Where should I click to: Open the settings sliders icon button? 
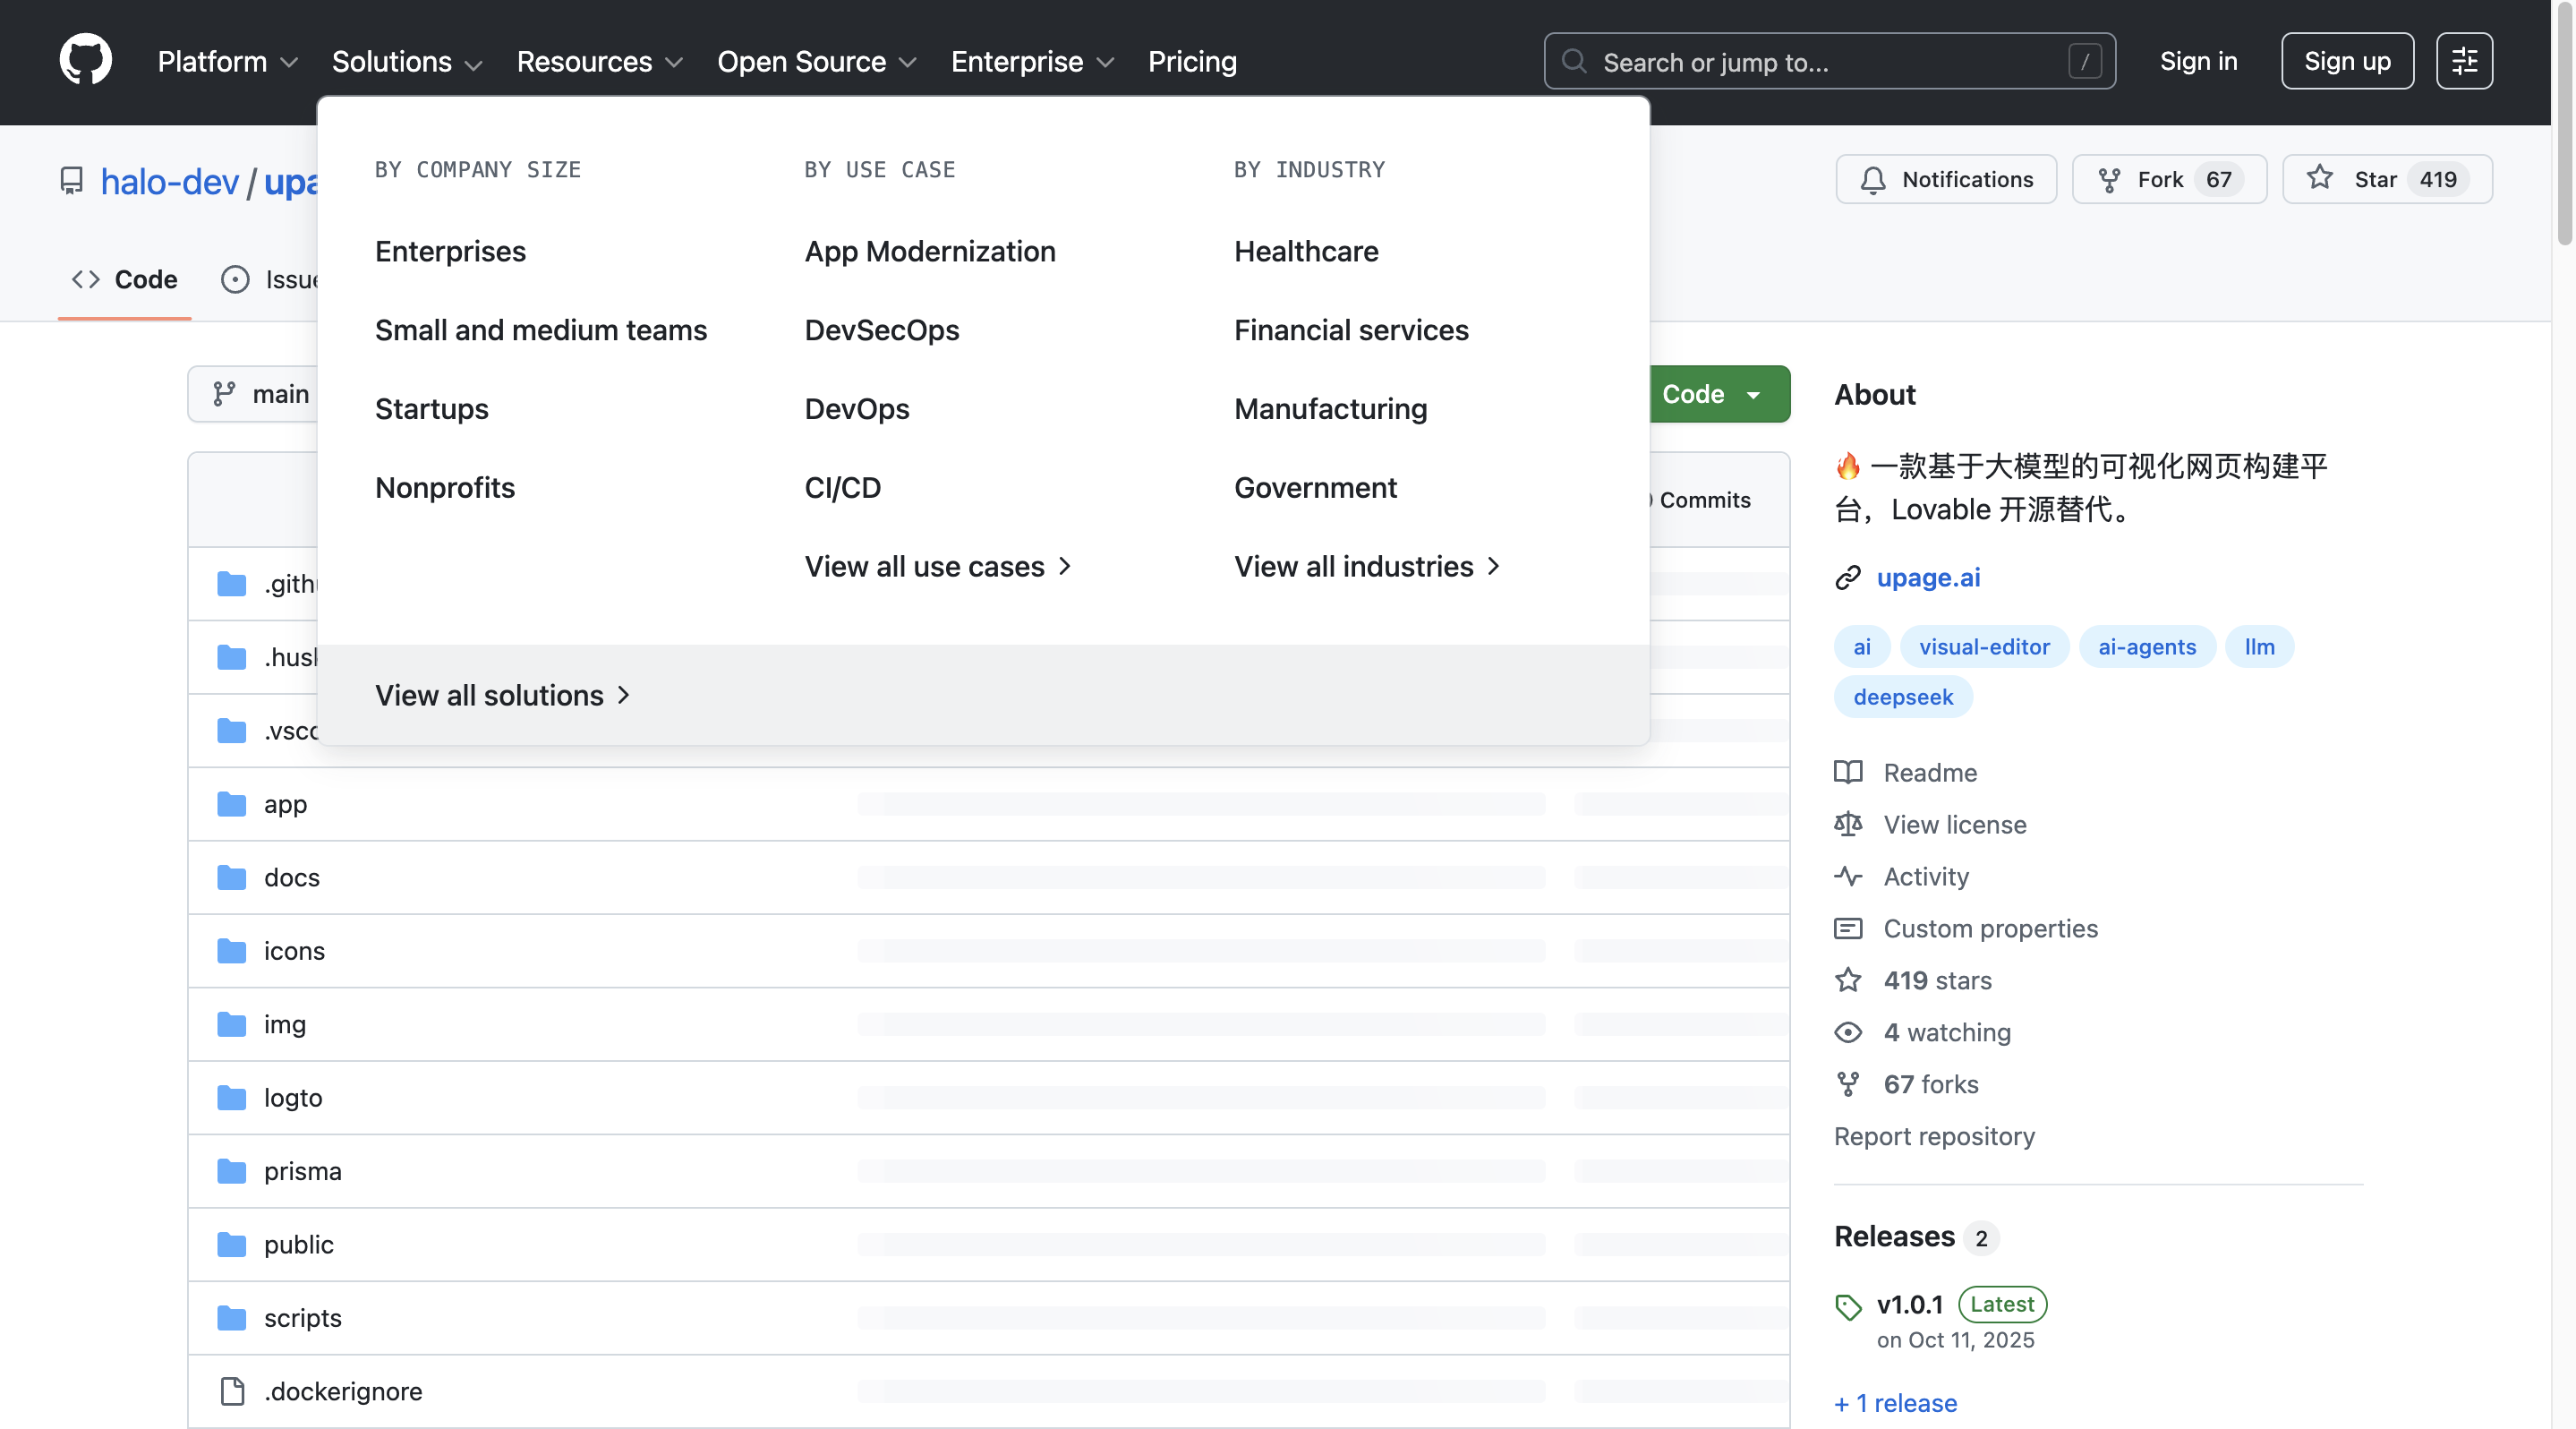[2463, 61]
